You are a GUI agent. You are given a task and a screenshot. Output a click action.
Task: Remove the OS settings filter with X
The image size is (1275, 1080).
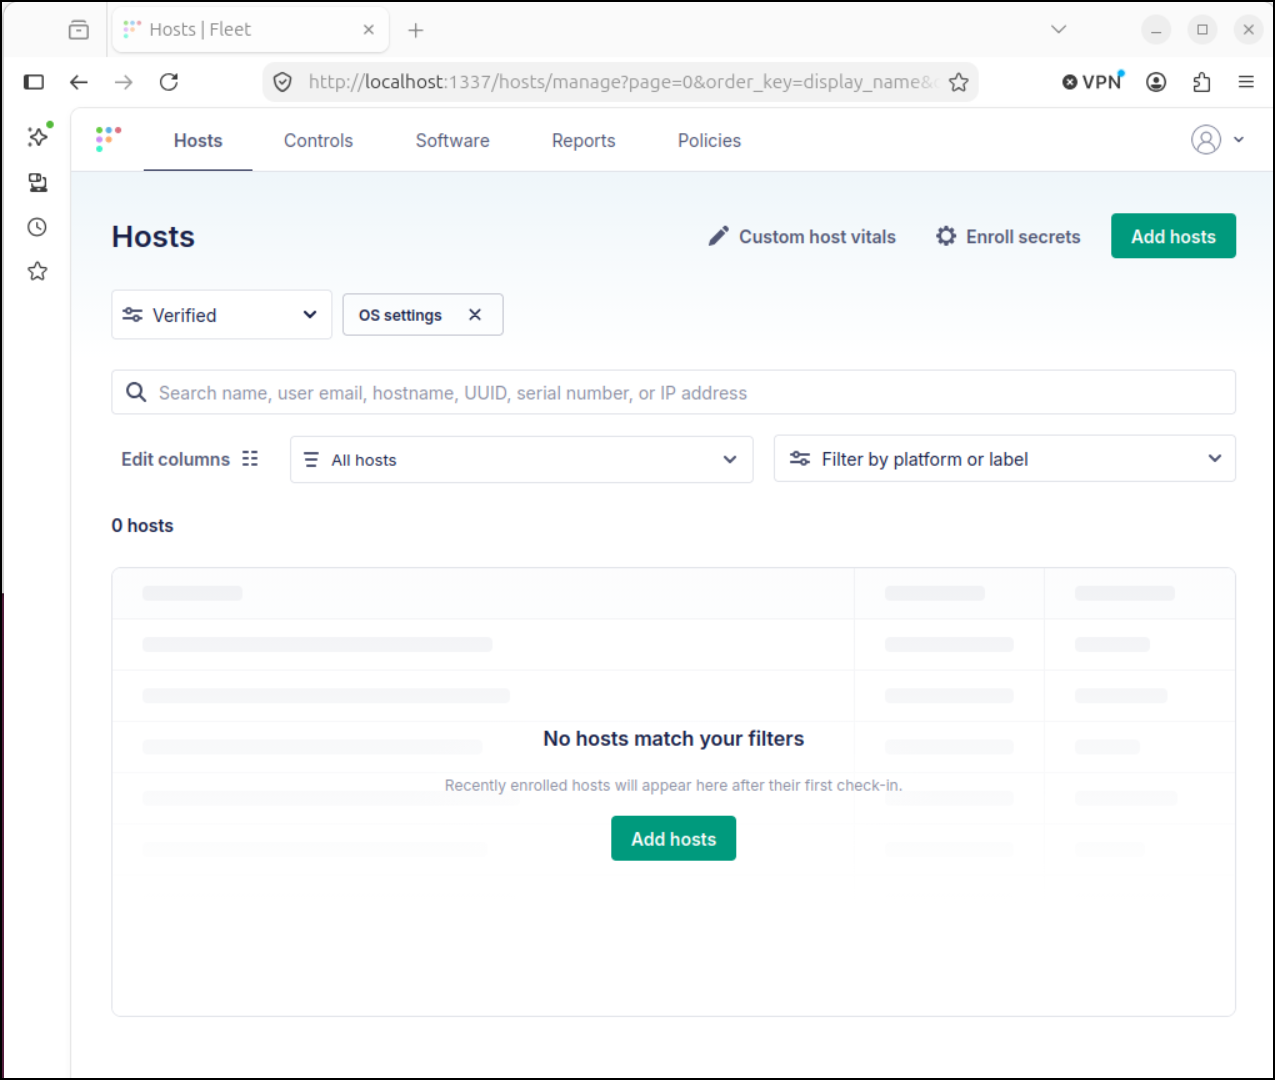(475, 315)
